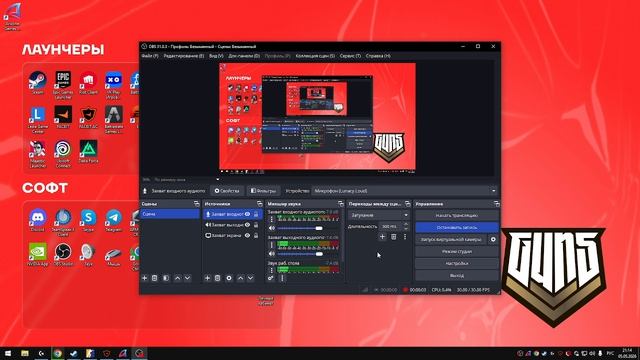This screenshot has width=640, height=360.
Task: Lock the Захват входного source
Action: (256, 214)
